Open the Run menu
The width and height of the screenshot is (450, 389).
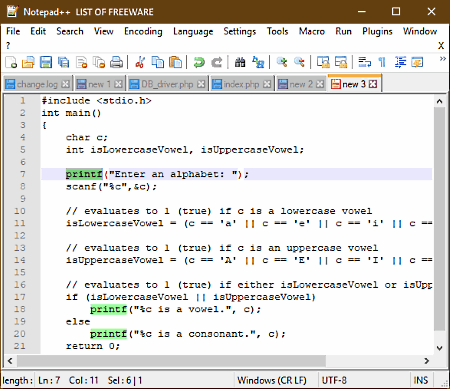[343, 31]
